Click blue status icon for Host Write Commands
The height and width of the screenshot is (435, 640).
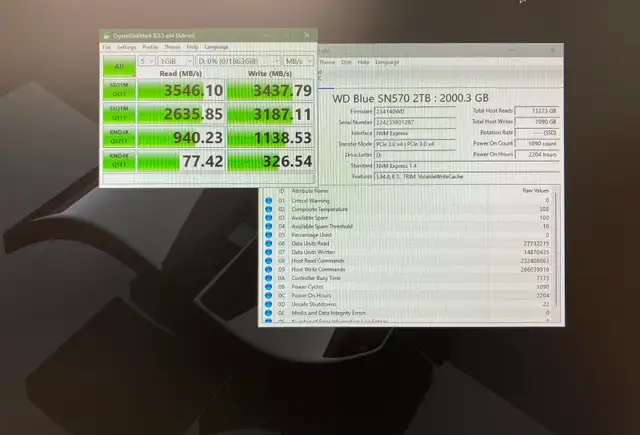269,269
